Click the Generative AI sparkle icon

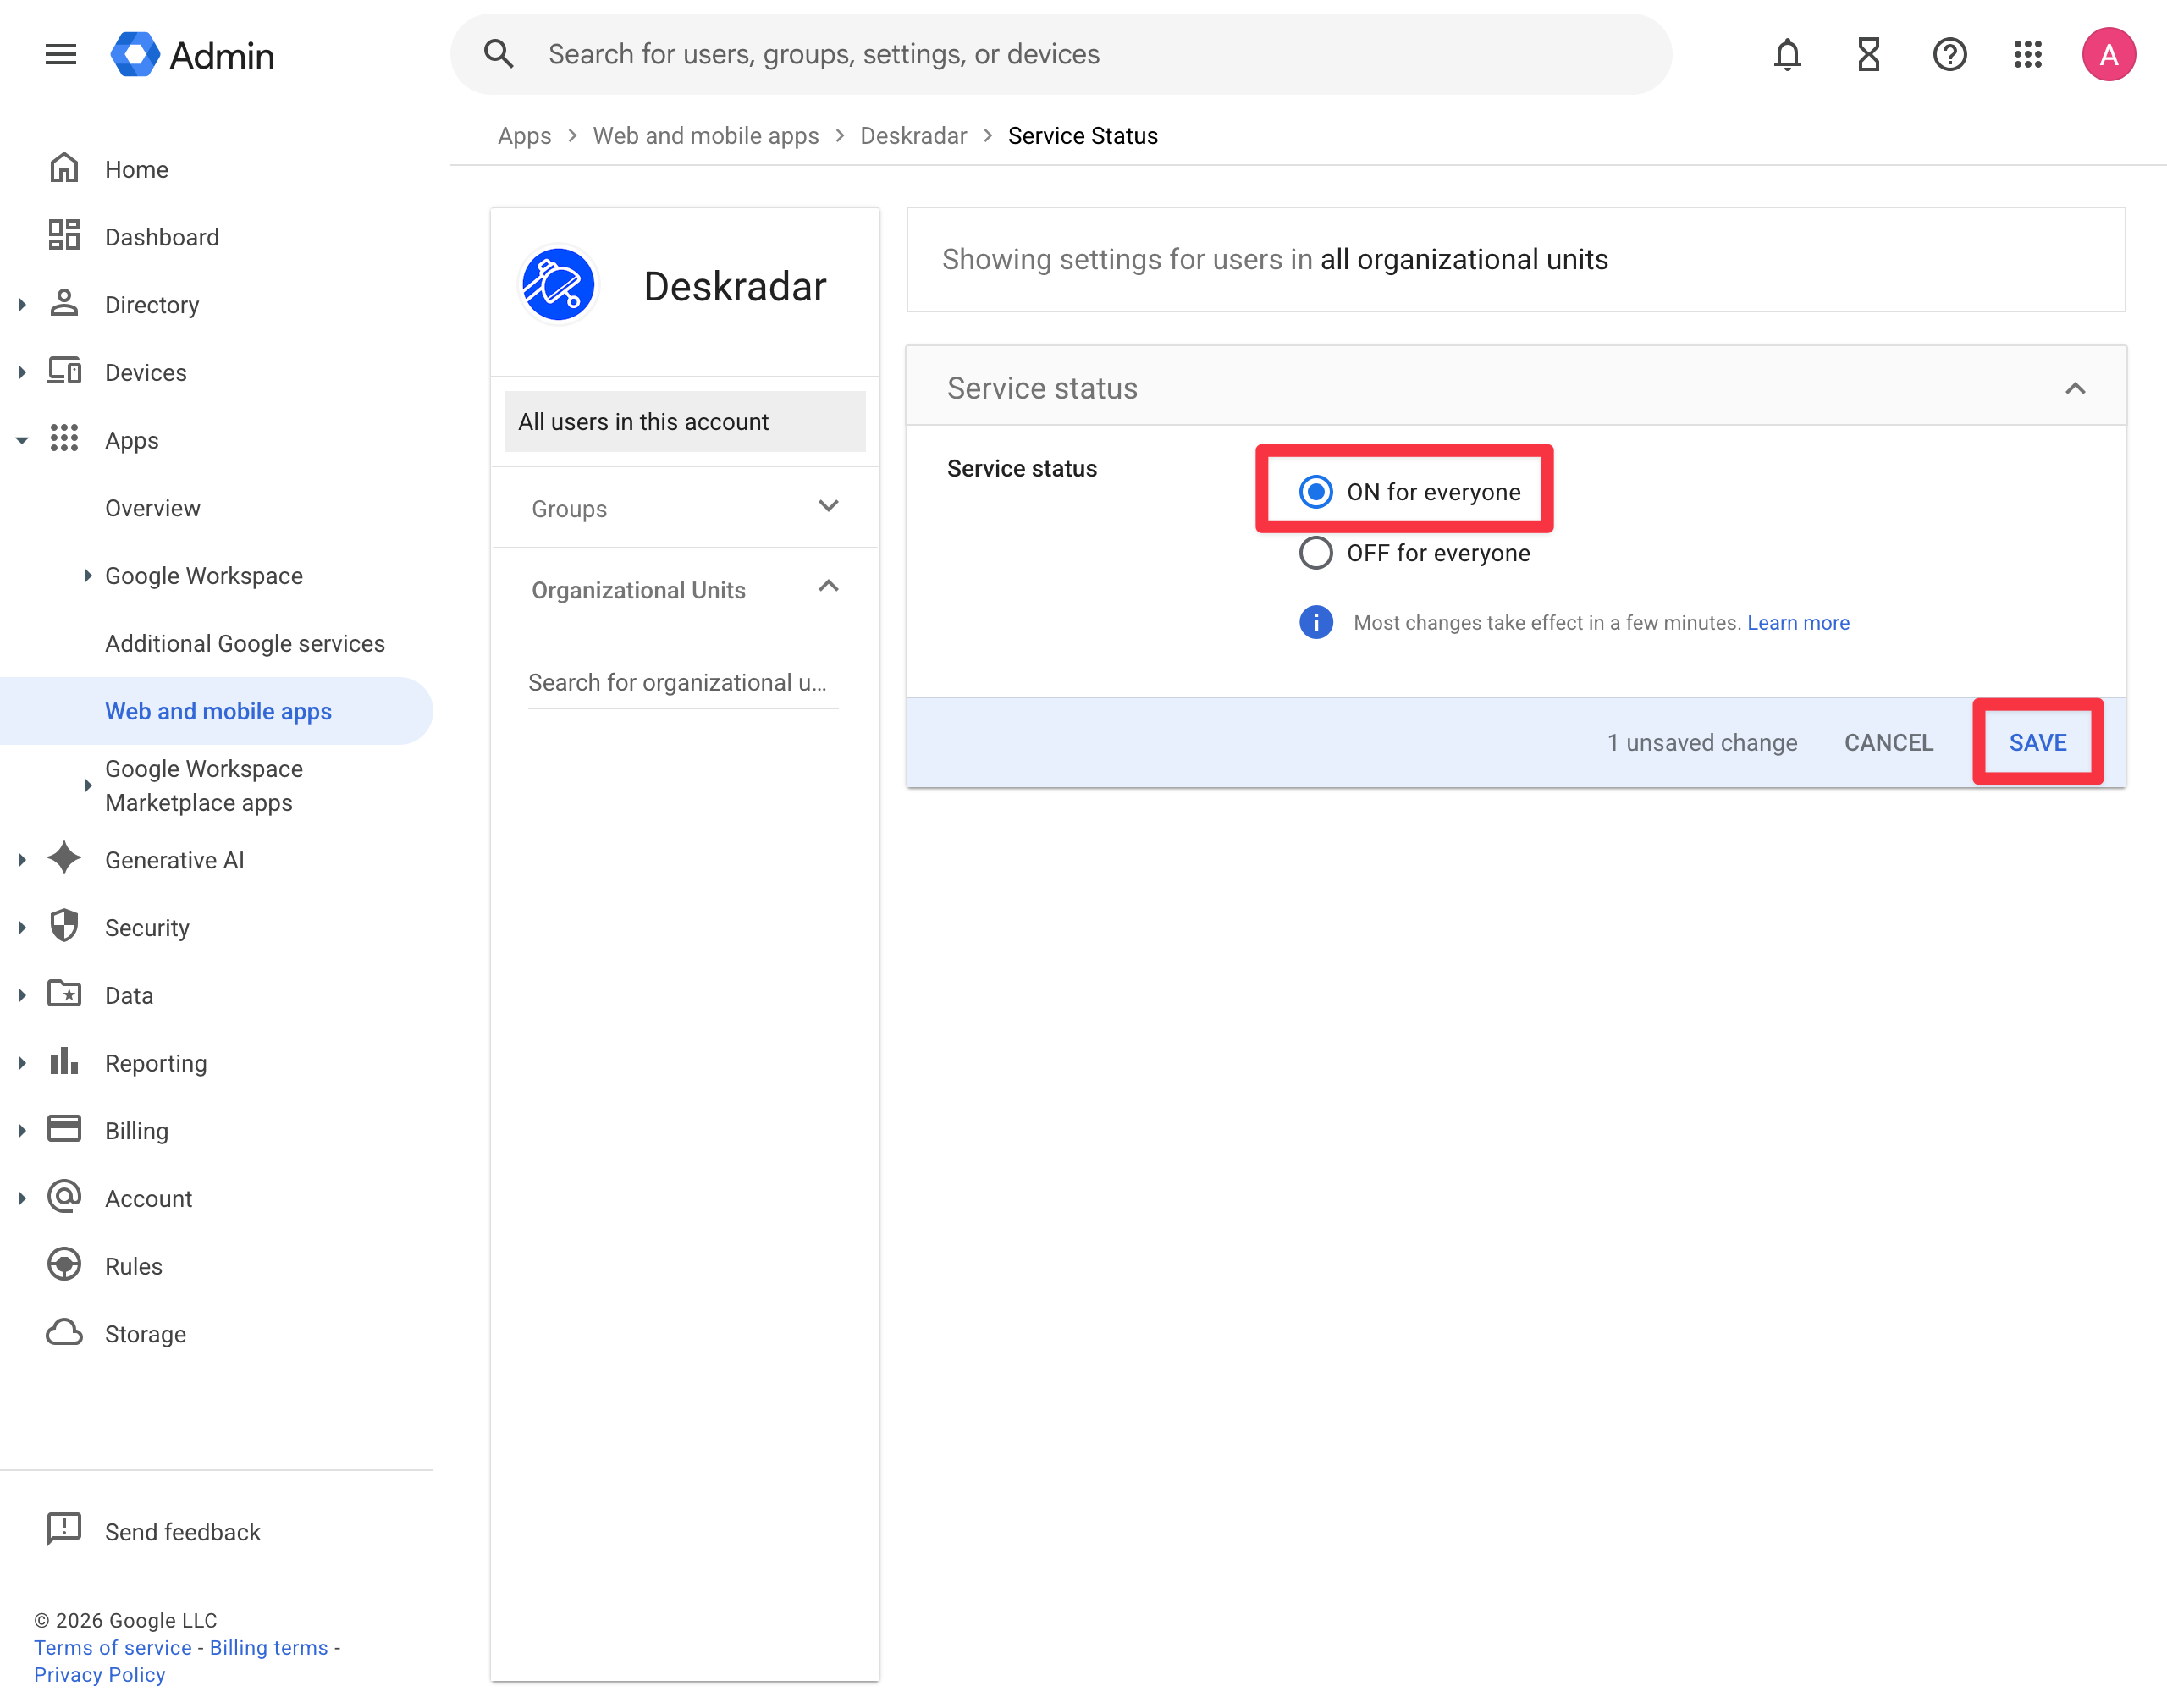pyautogui.click(x=64, y=859)
